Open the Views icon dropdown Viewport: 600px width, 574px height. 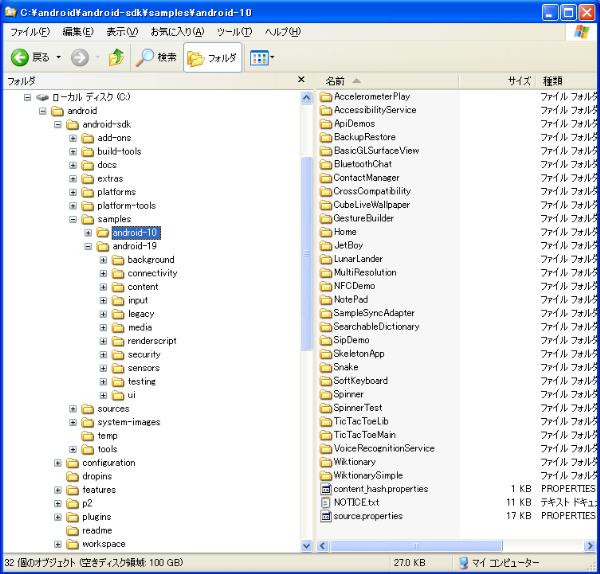(x=262, y=58)
